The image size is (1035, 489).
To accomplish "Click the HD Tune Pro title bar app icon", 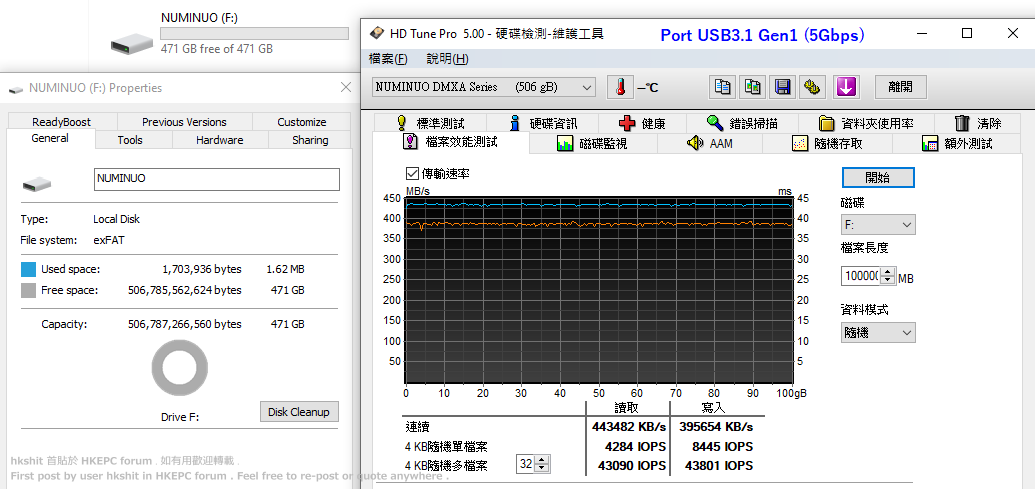I will [x=376, y=33].
